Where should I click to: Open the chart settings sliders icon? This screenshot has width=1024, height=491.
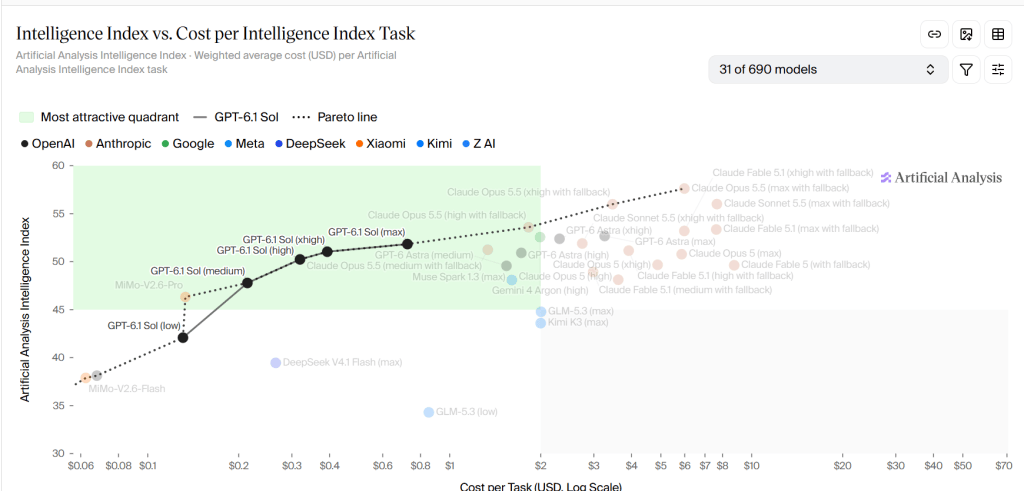[998, 70]
